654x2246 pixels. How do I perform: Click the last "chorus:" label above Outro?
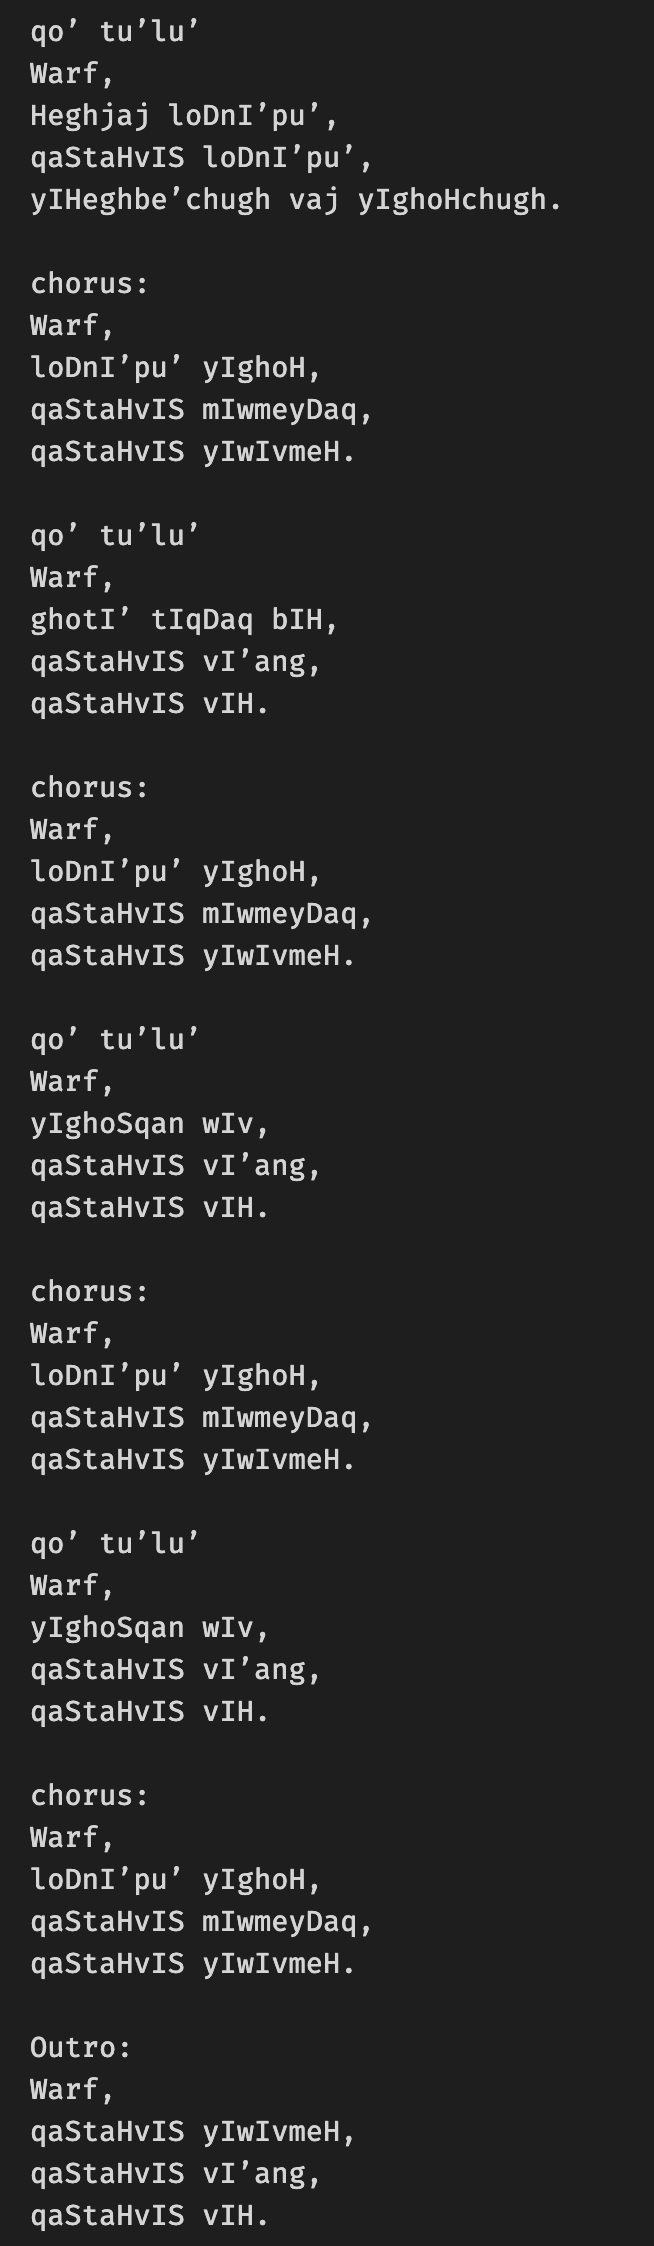[89, 1796]
